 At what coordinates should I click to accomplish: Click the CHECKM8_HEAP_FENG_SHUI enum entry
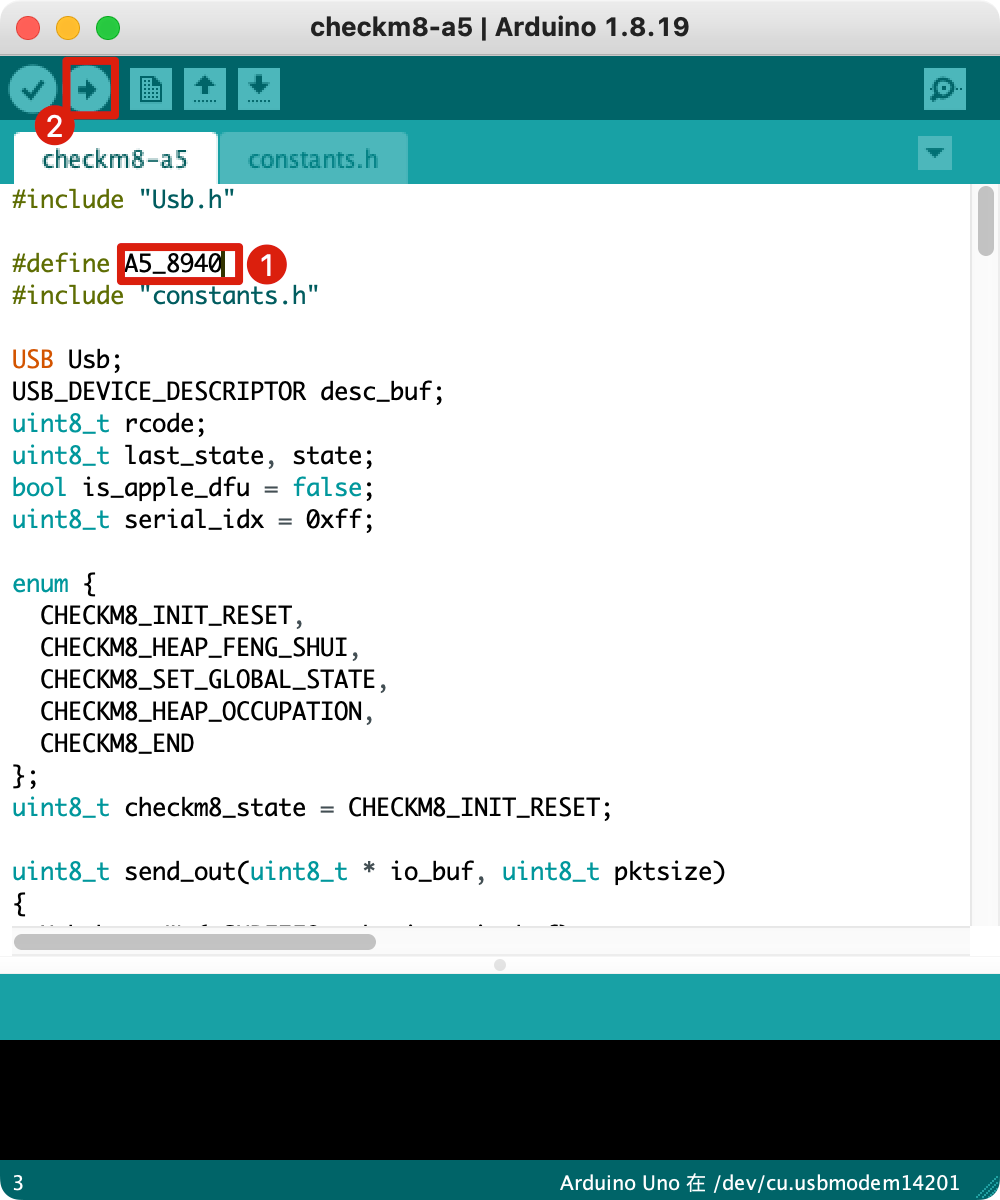click(x=200, y=648)
